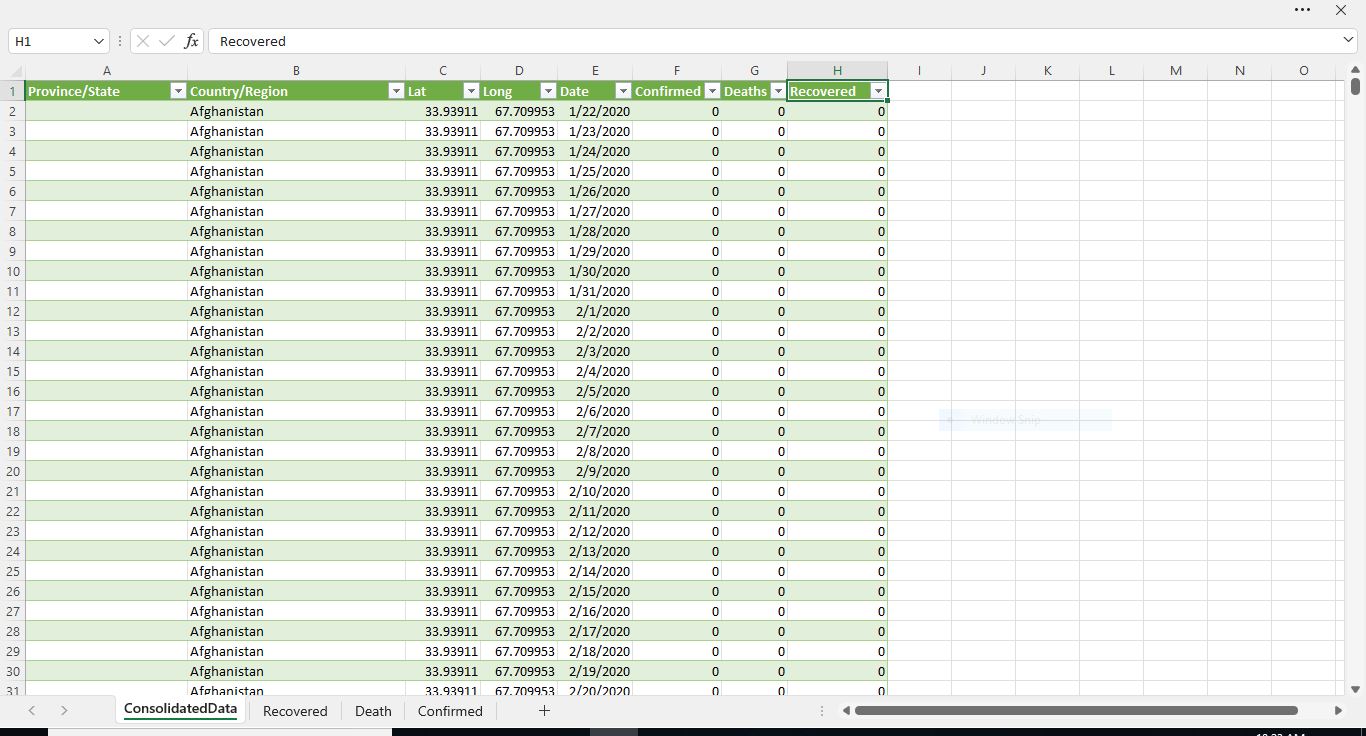This screenshot has width=1366, height=736.
Task: Click the vertical scrollbar thumb
Action: 1355,86
